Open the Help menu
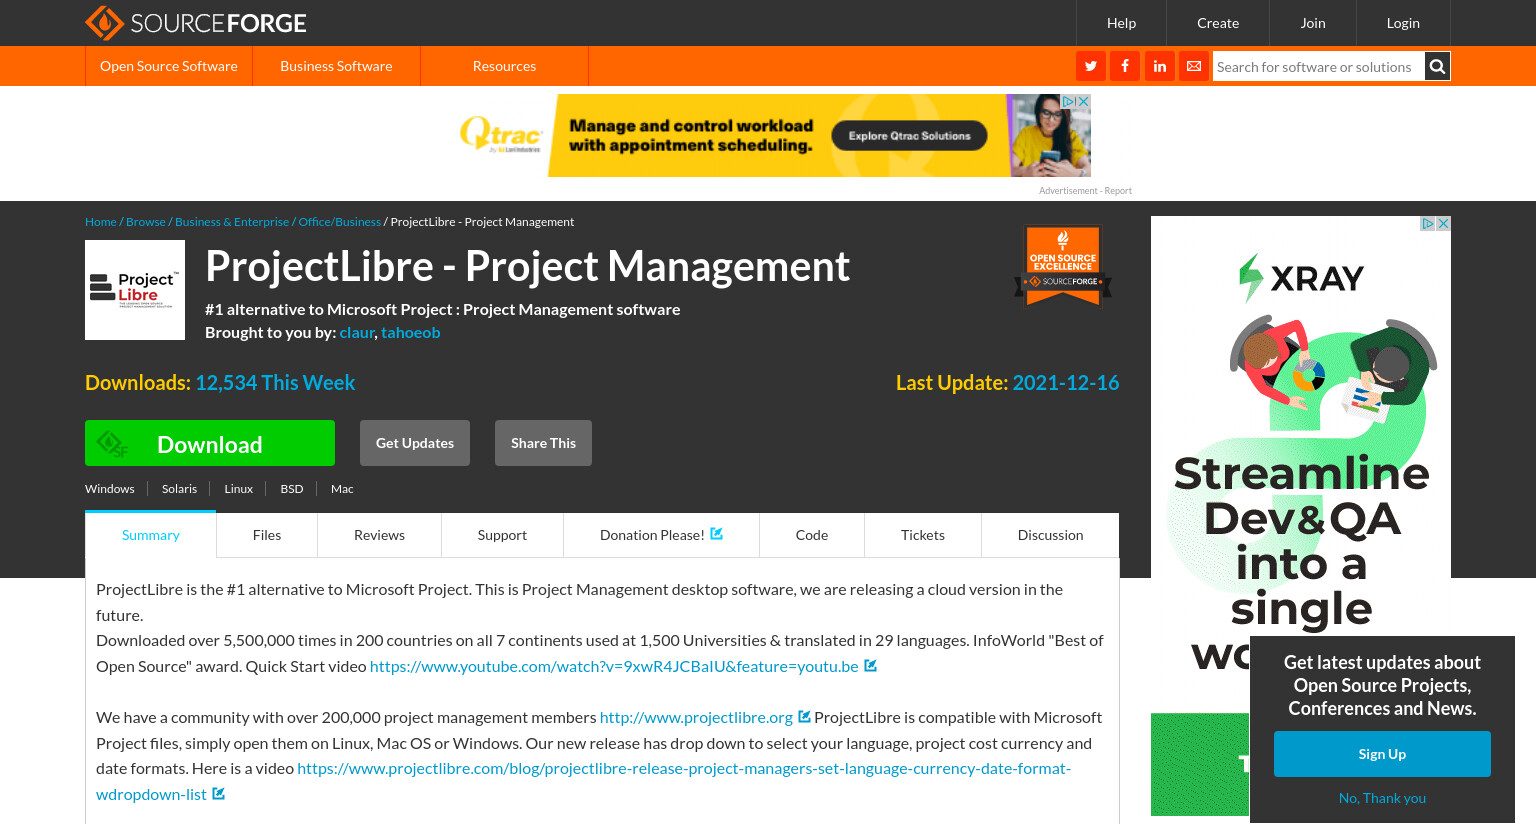Viewport: 1536px width, 824px height. point(1121,23)
